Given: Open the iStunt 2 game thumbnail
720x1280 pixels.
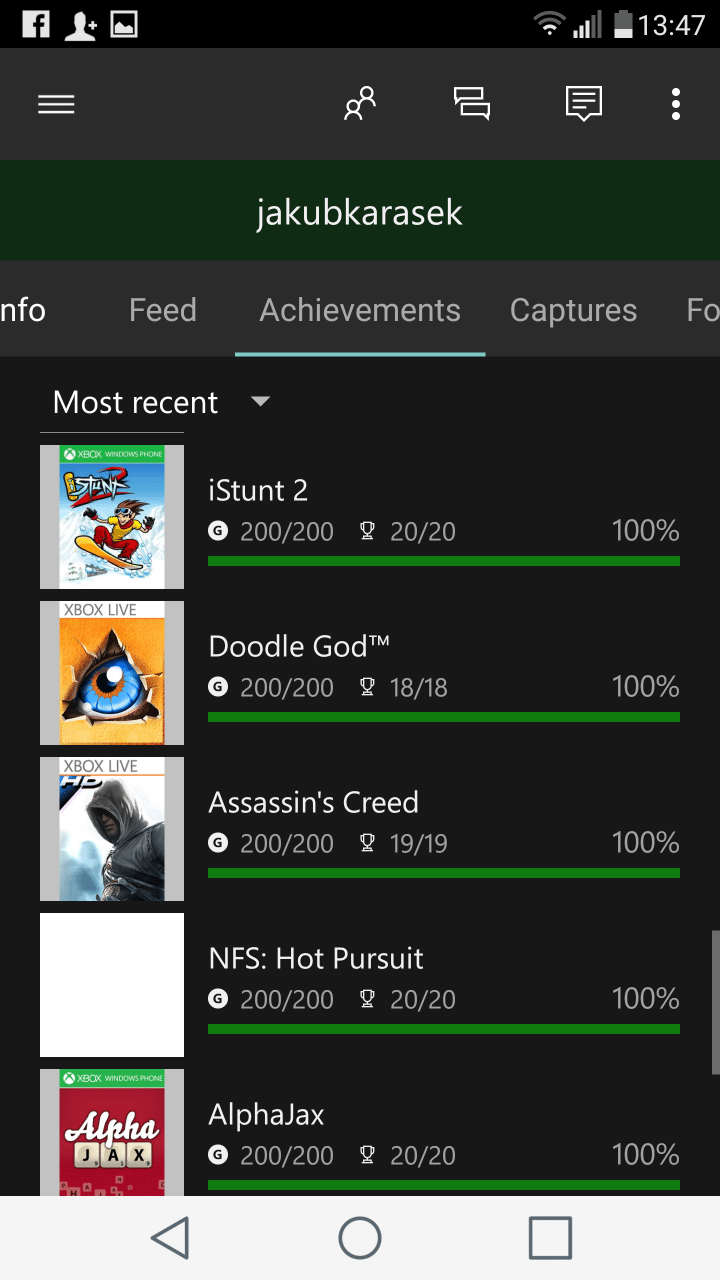Looking at the screenshot, I should [112, 517].
